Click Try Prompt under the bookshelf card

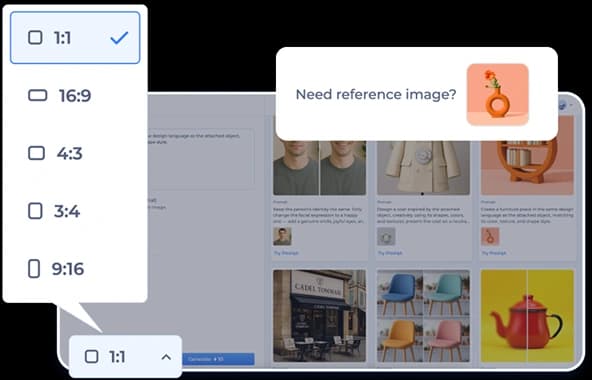493,253
